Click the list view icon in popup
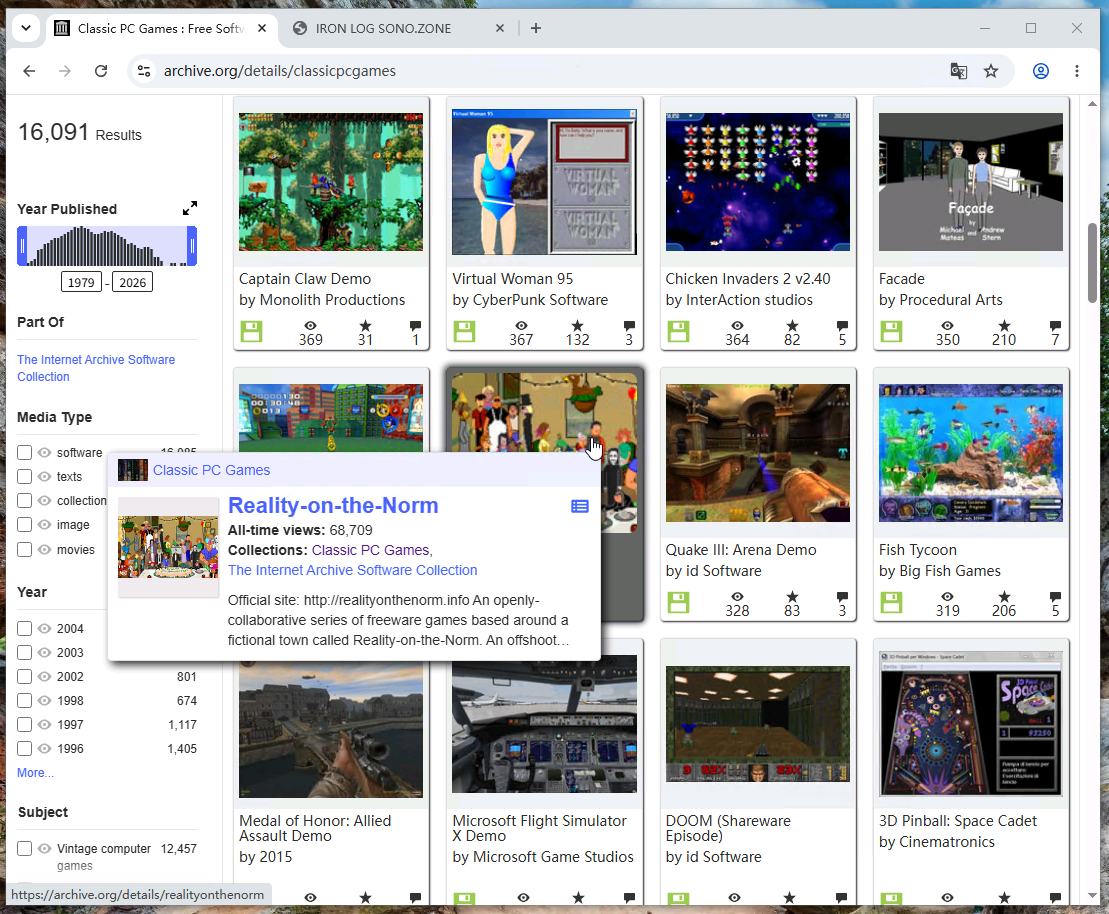This screenshot has width=1109, height=914. pos(580,506)
